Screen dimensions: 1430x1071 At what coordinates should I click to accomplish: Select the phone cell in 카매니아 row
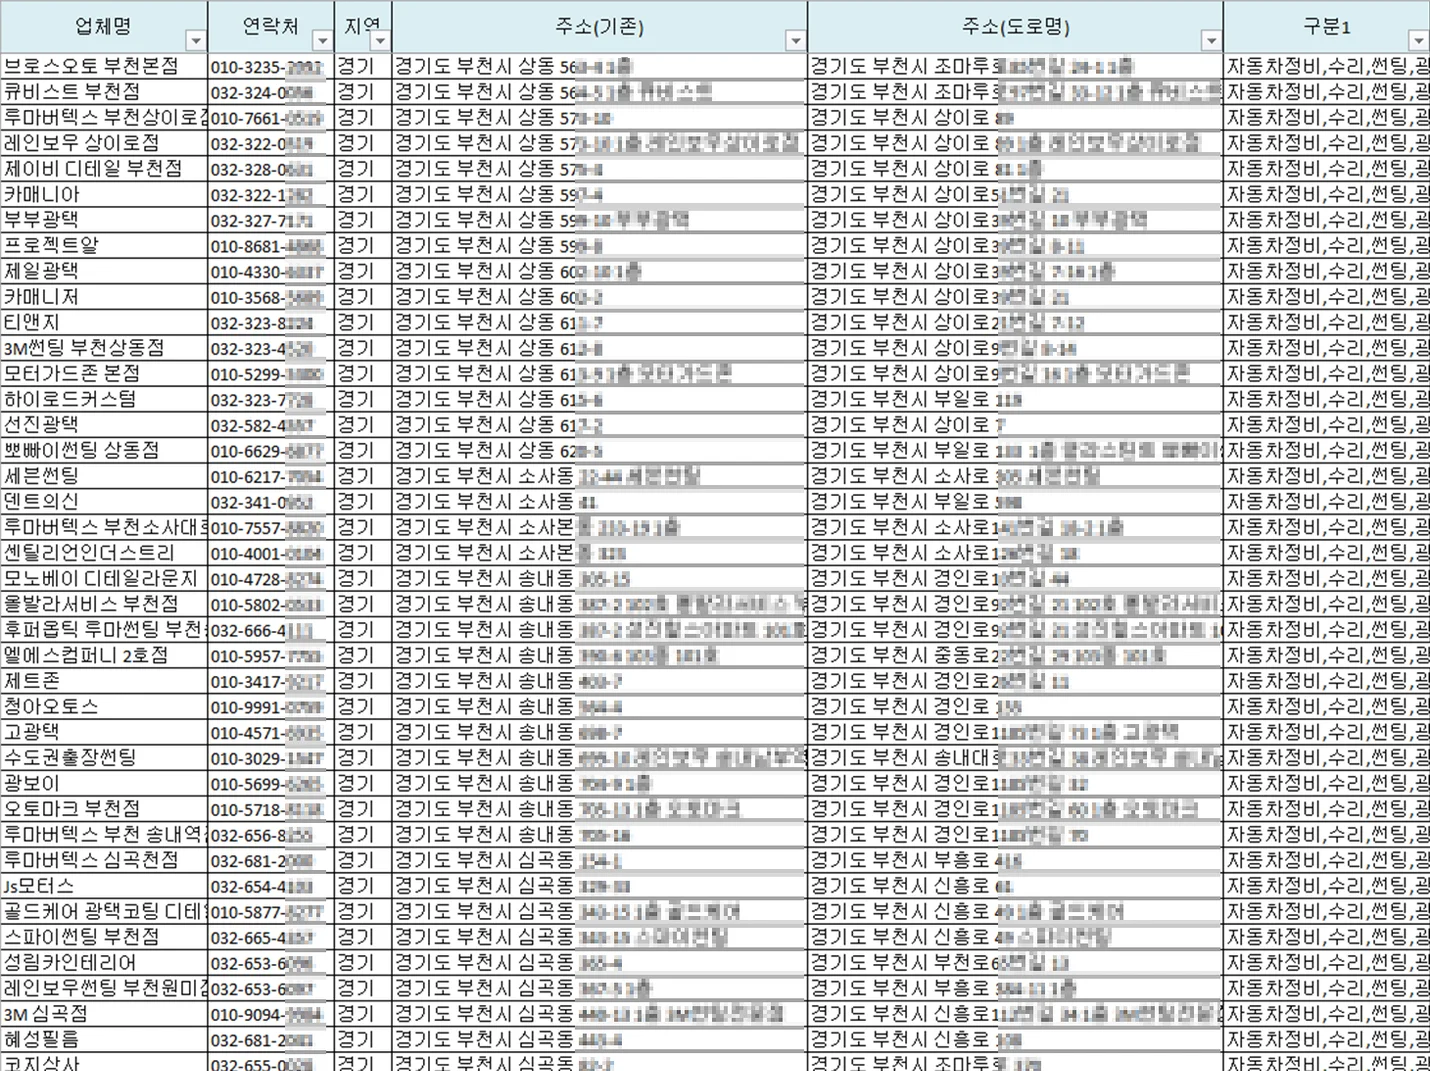pos(271,194)
